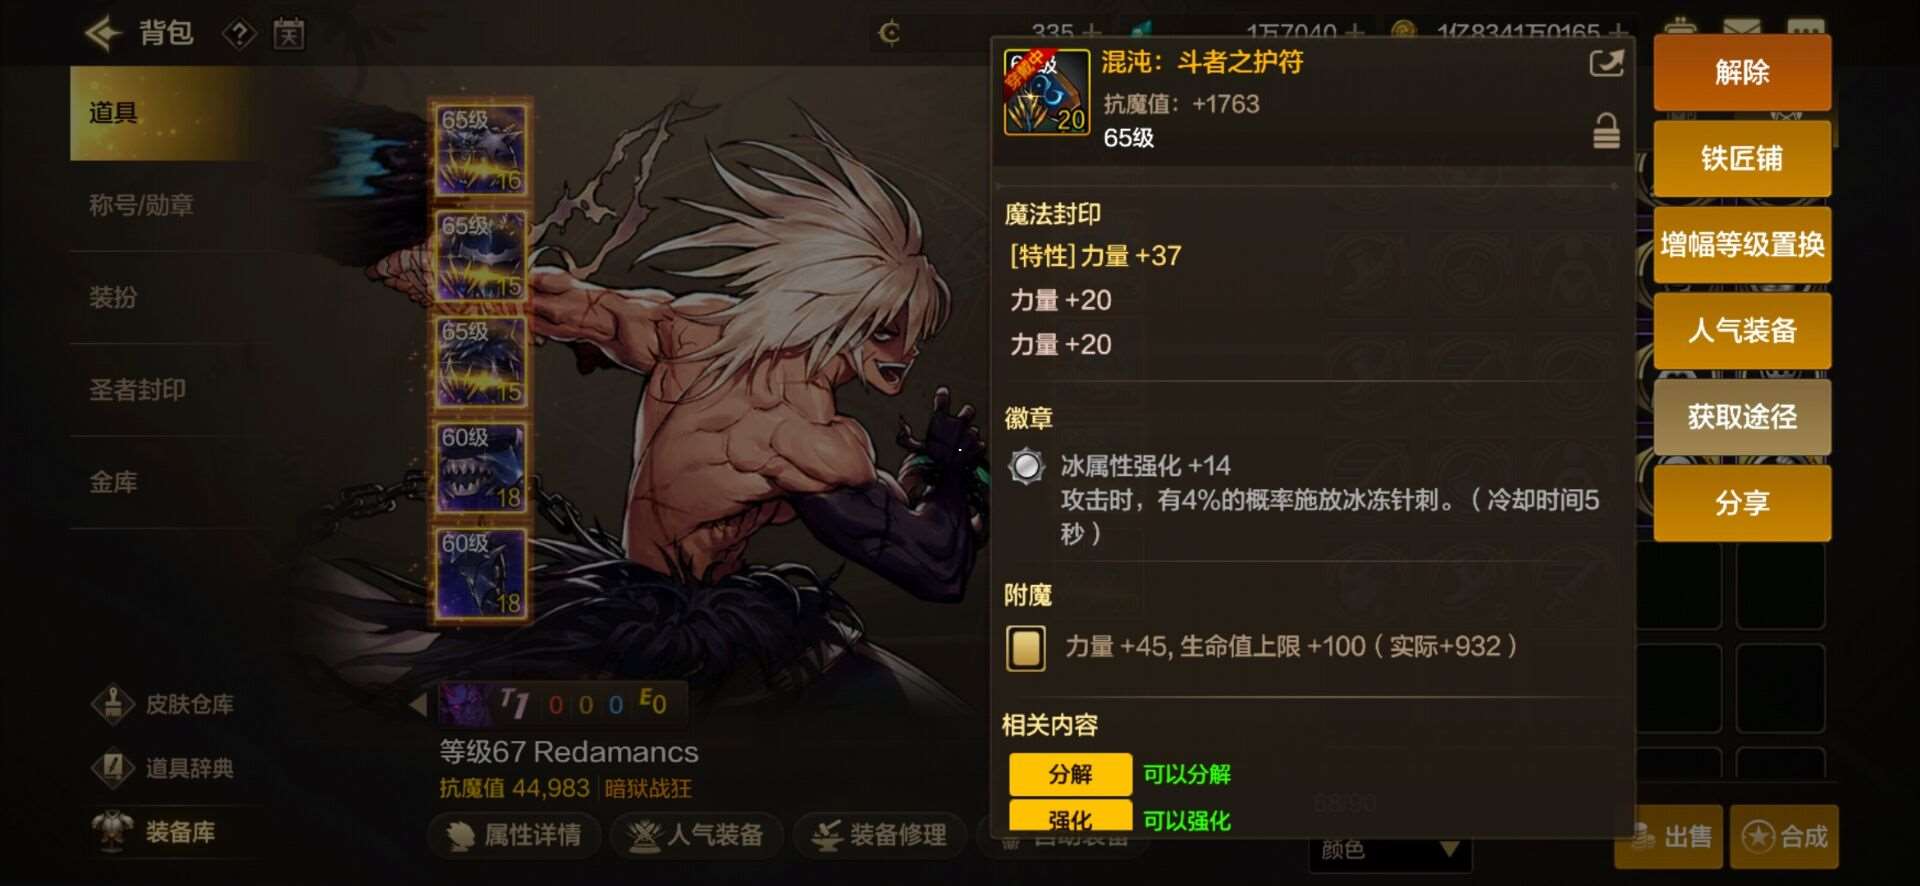Click the back arrow beside 背包

point(103,34)
